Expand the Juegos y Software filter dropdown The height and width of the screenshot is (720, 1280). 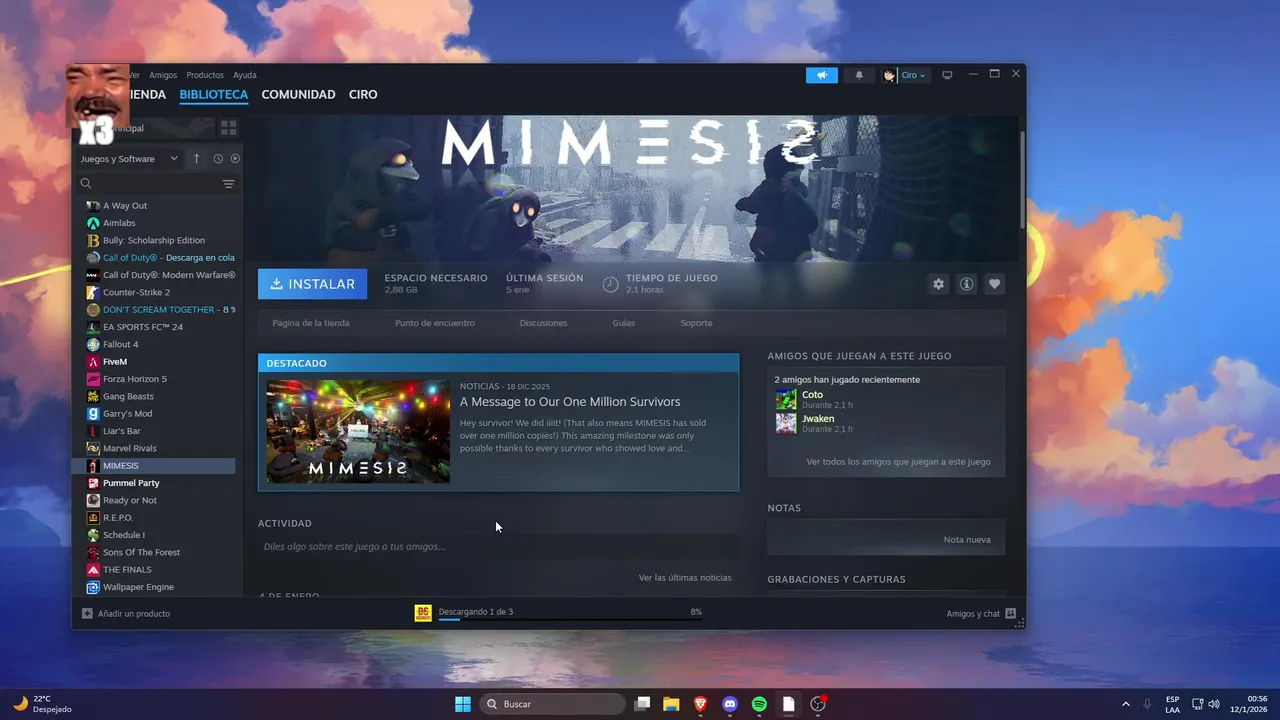pos(129,159)
